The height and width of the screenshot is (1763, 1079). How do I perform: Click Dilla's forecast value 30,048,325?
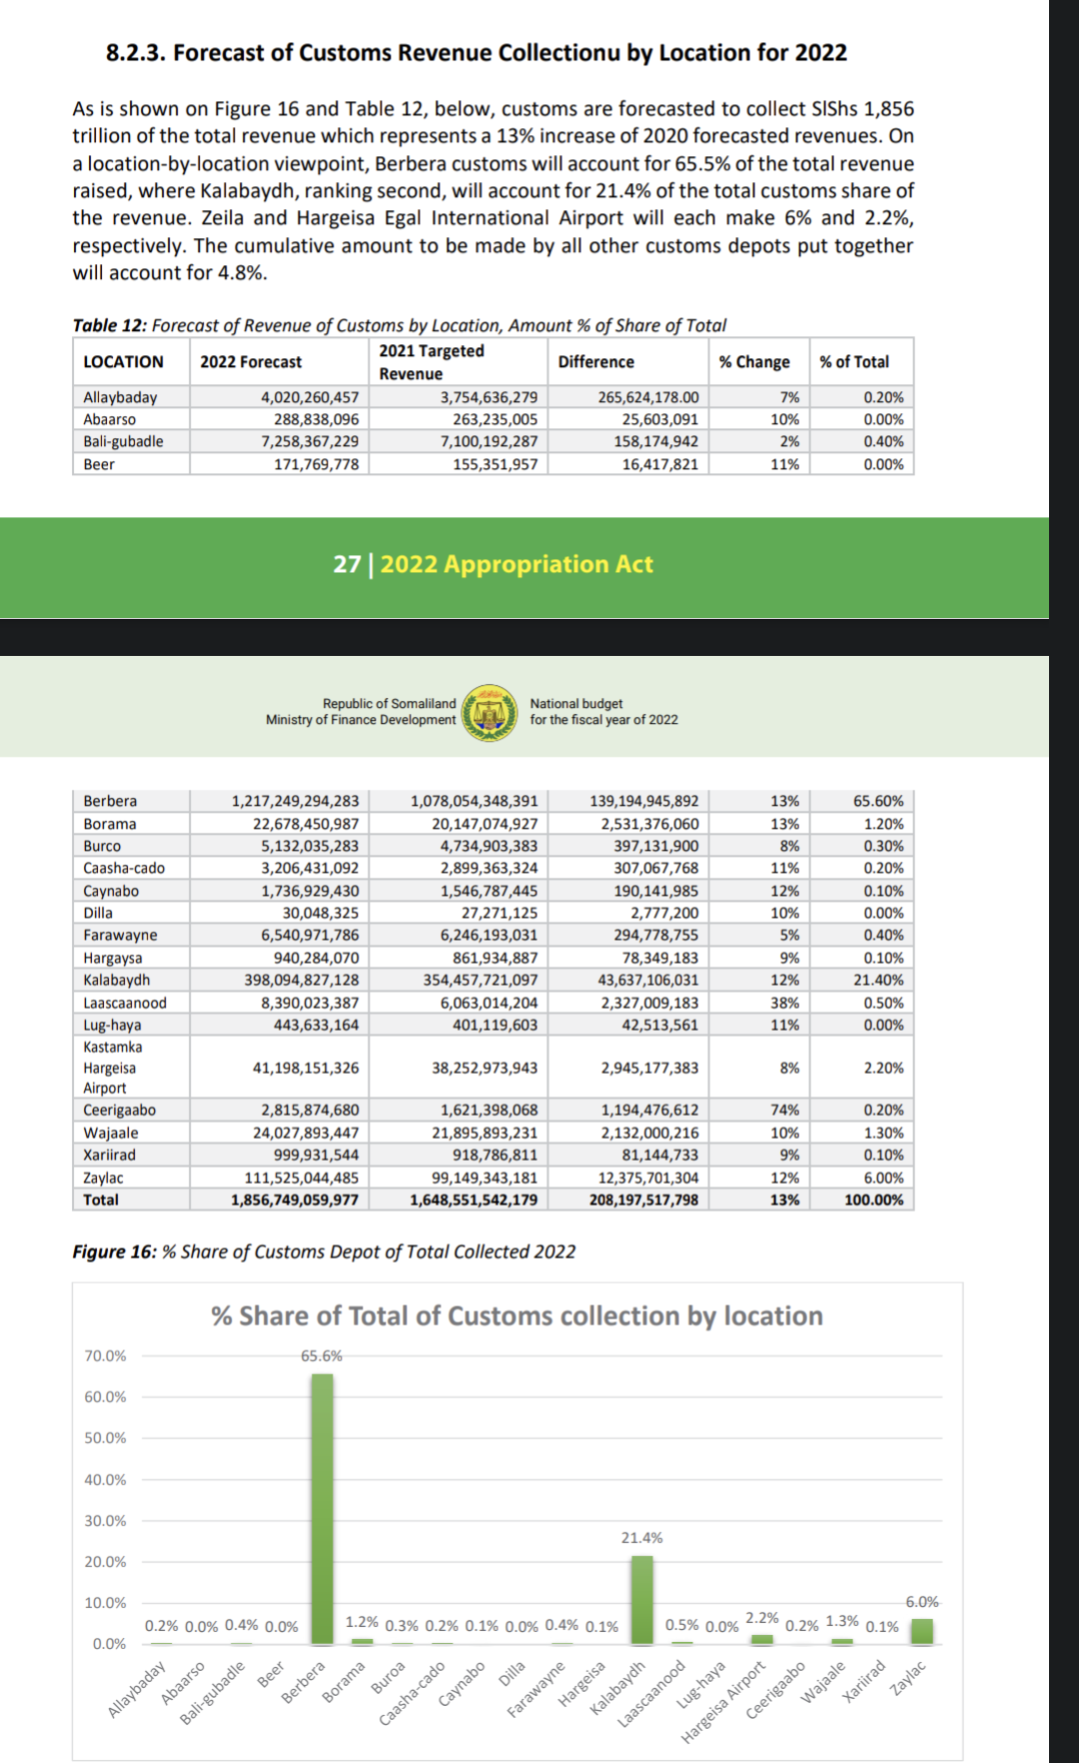coord(320,913)
